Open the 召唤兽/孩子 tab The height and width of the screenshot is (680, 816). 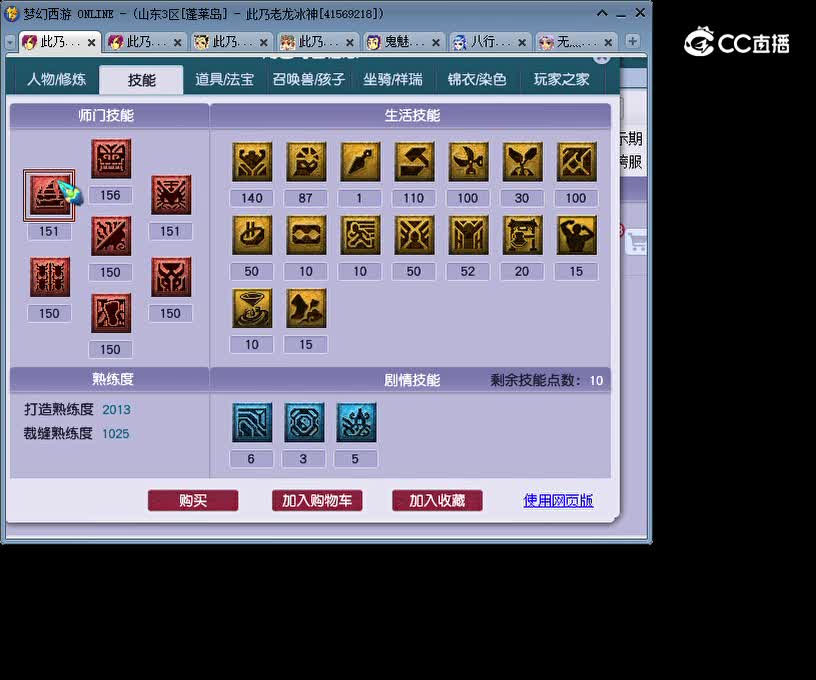click(x=309, y=80)
